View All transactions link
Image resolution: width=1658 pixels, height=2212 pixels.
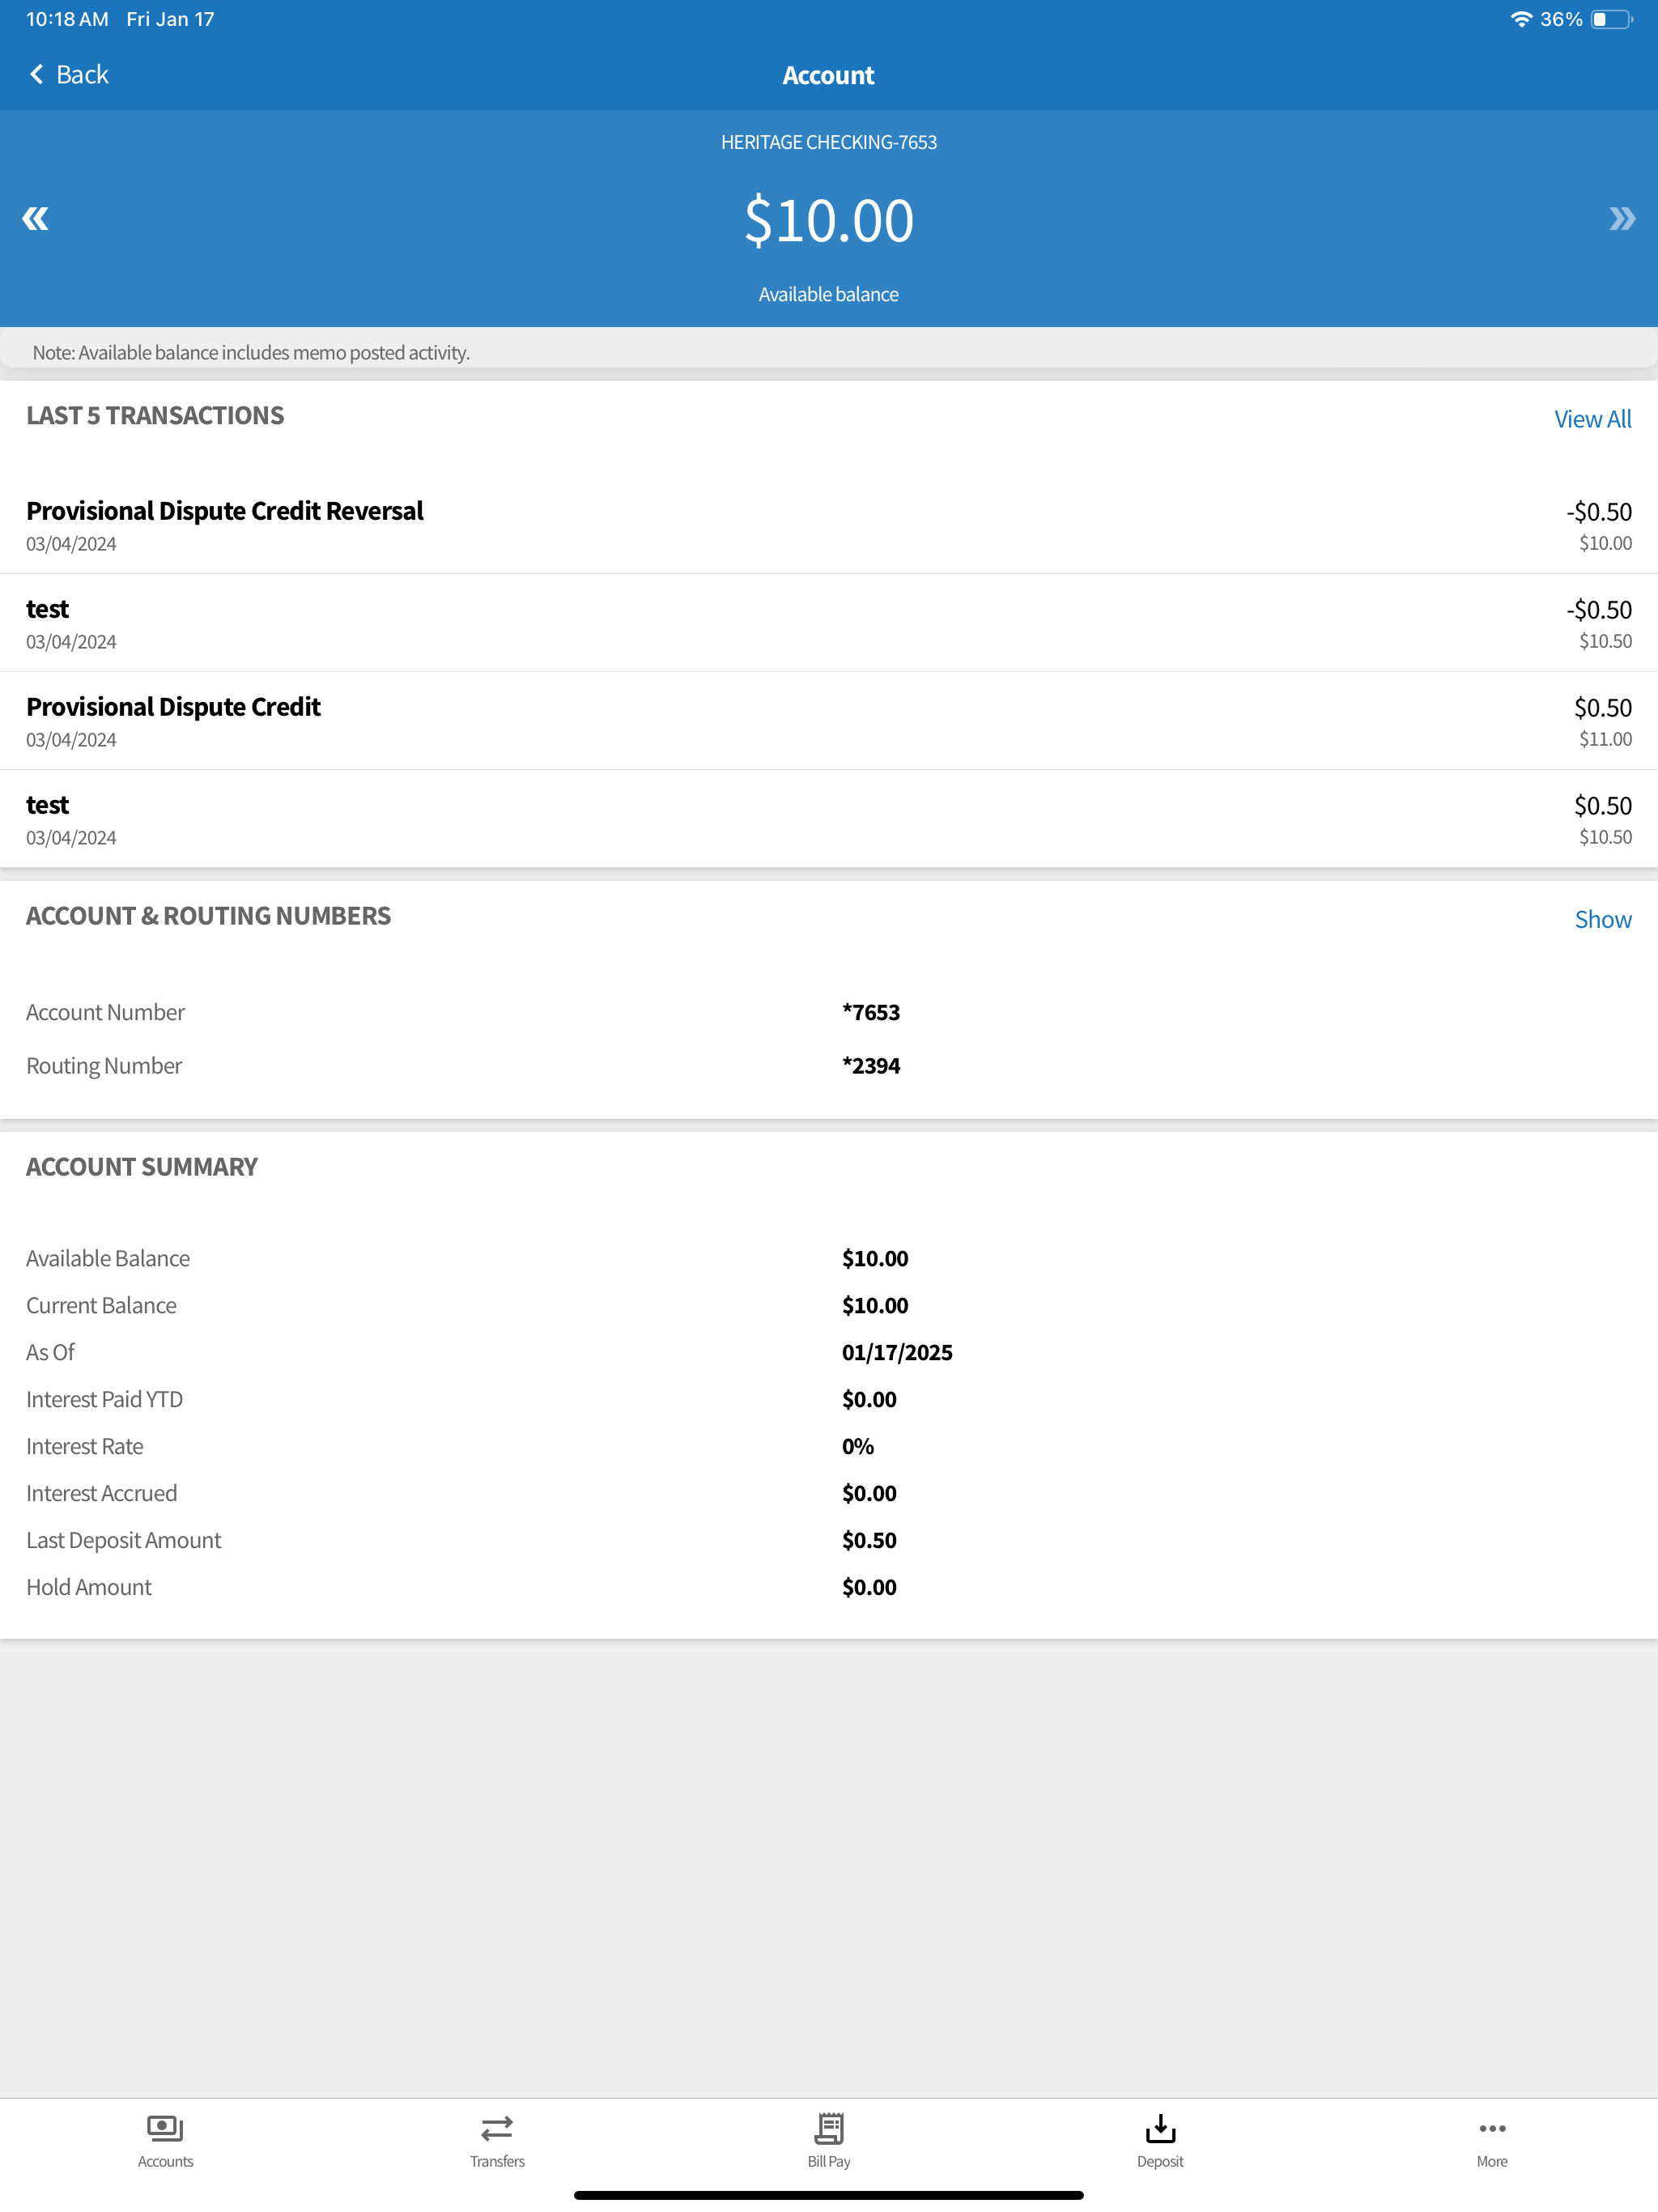click(x=1592, y=419)
